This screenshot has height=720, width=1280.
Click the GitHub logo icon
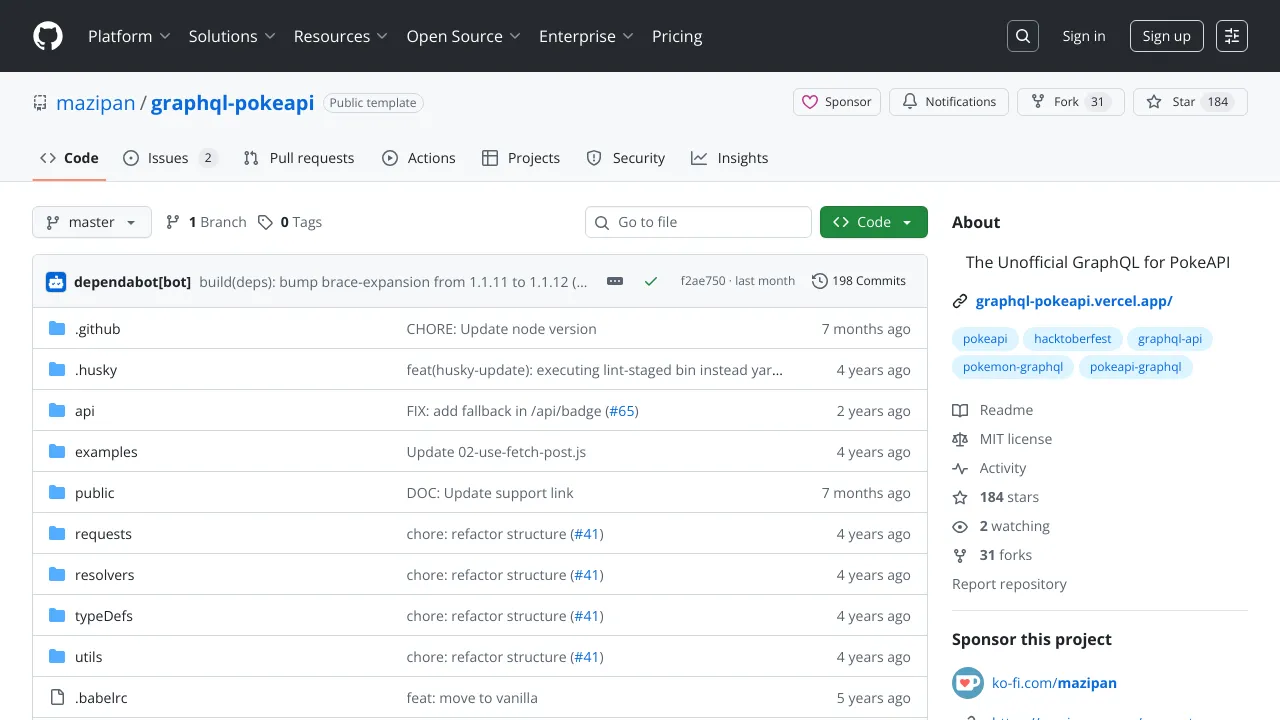click(48, 36)
